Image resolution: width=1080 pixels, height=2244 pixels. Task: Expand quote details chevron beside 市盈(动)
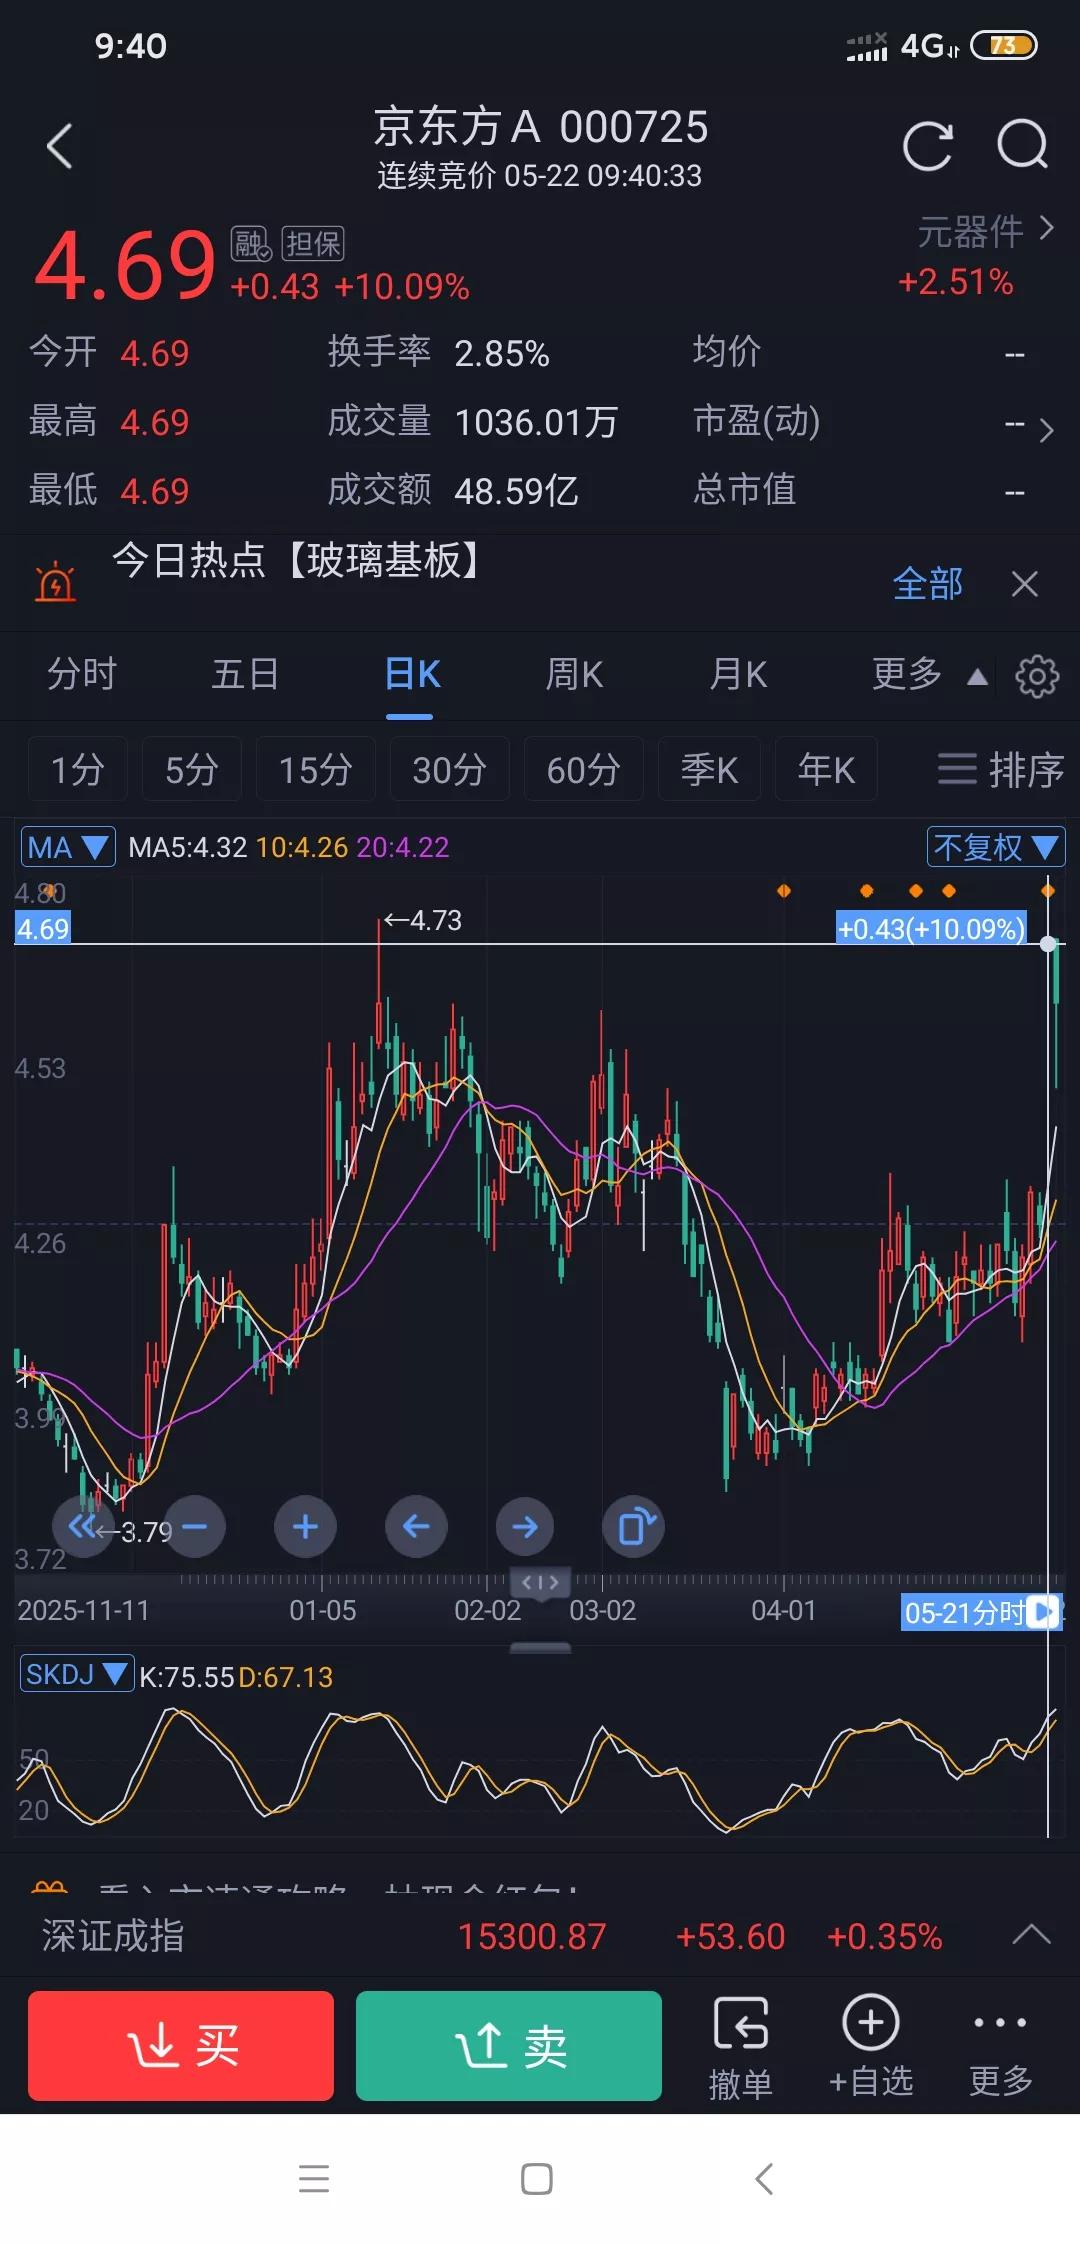(x=1046, y=431)
